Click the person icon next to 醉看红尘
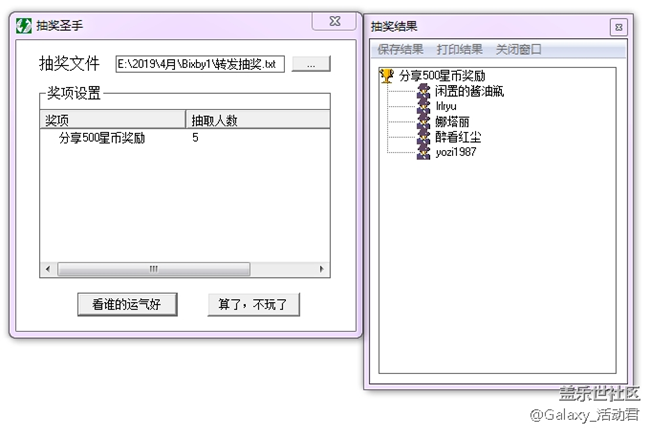This screenshot has height=438, width=650. (x=423, y=137)
